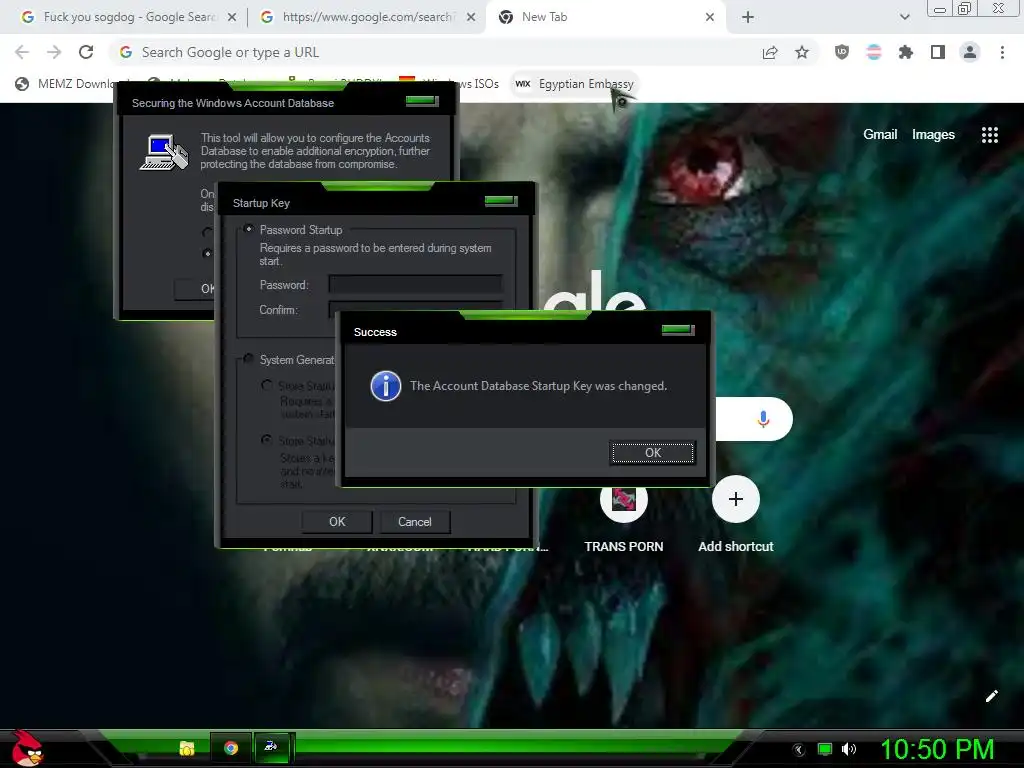This screenshot has height=768, width=1024.
Task: Open File Explorer from the taskbar
Action: click(x=187, y=748)
